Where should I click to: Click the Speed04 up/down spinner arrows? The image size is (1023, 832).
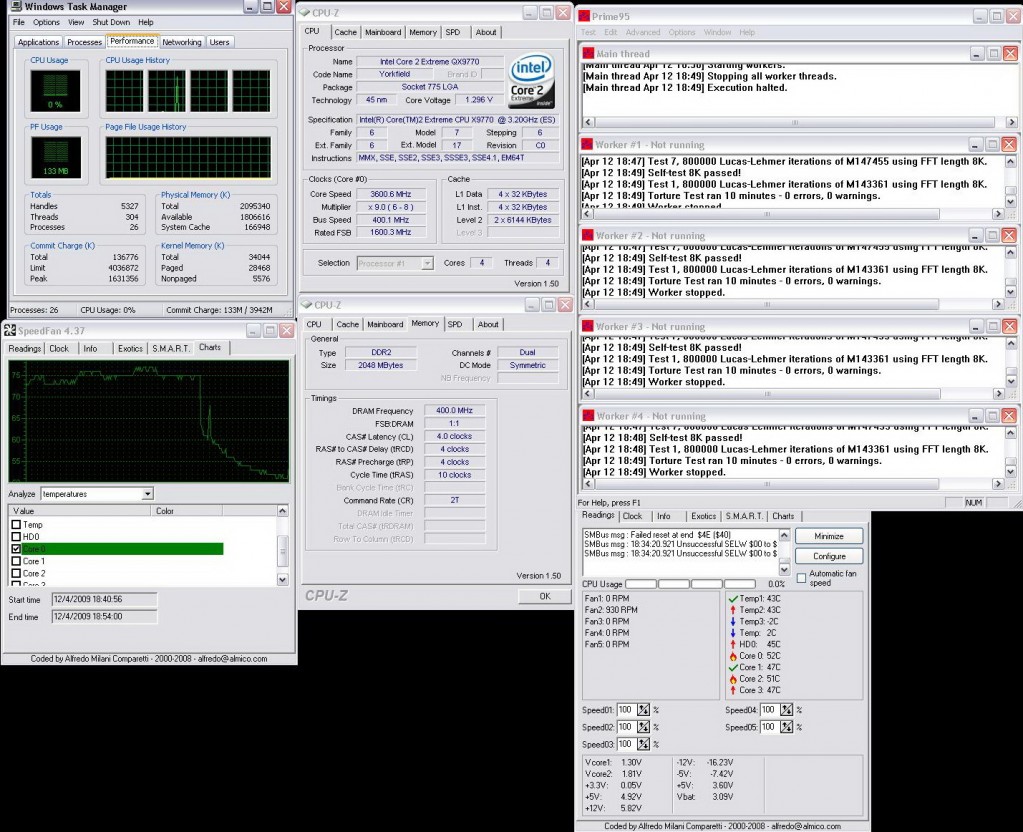(784, 710)
